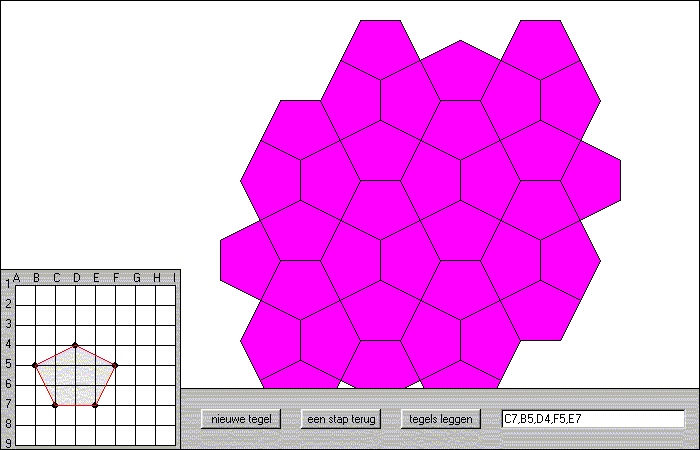The image size is (700, 450).
Task: Click row label 2 on the grid
Action: [x=8, y=304]
